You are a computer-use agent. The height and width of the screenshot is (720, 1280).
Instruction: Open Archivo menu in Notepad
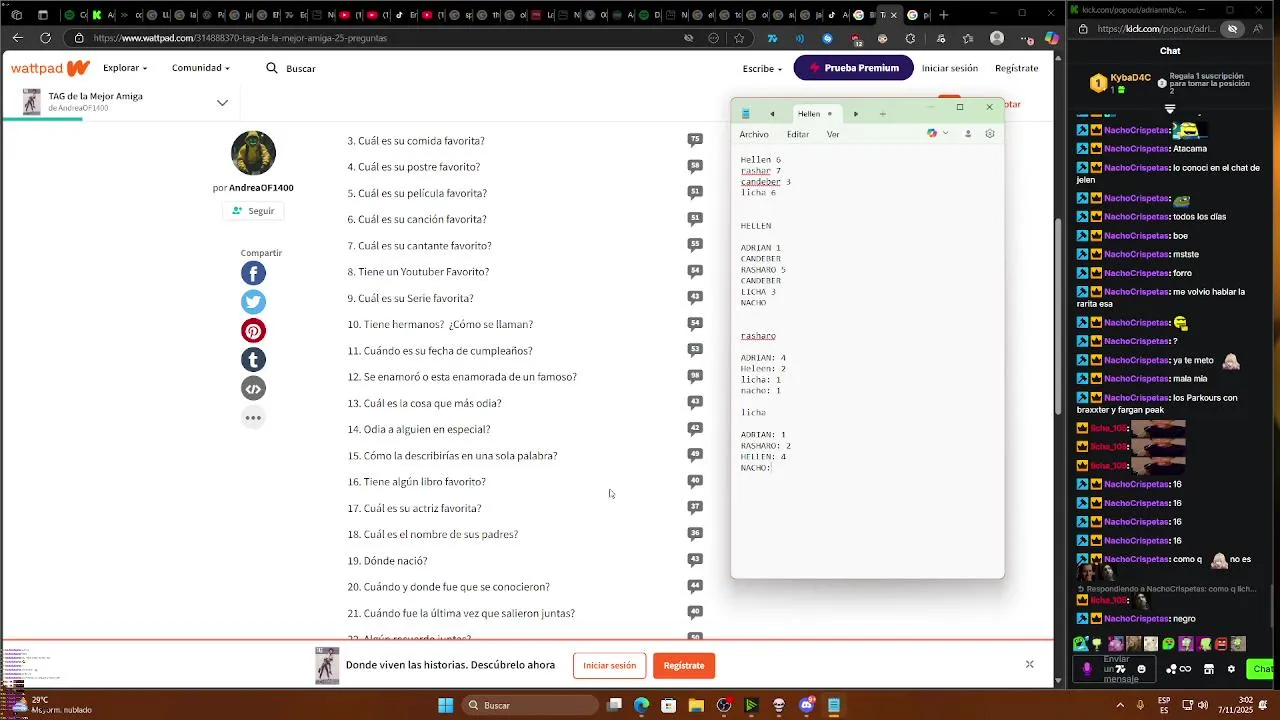(x=754, y=134)
